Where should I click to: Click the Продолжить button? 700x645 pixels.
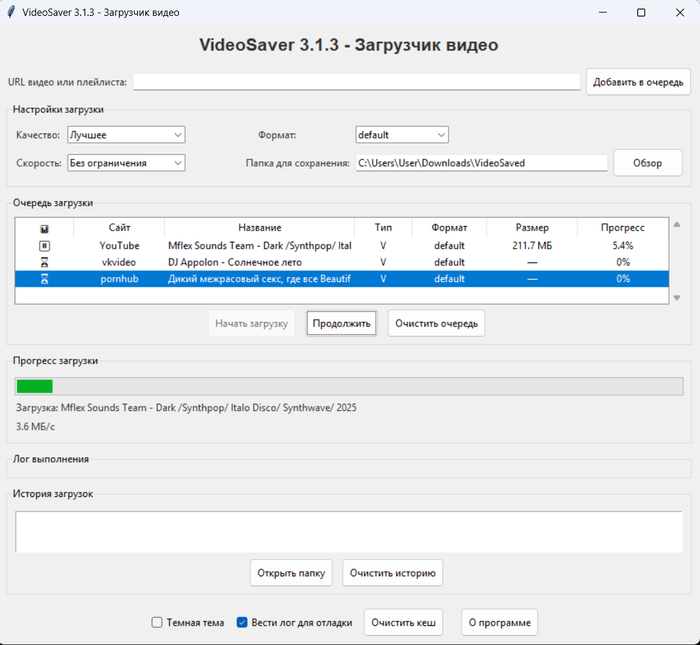point(341,323)
